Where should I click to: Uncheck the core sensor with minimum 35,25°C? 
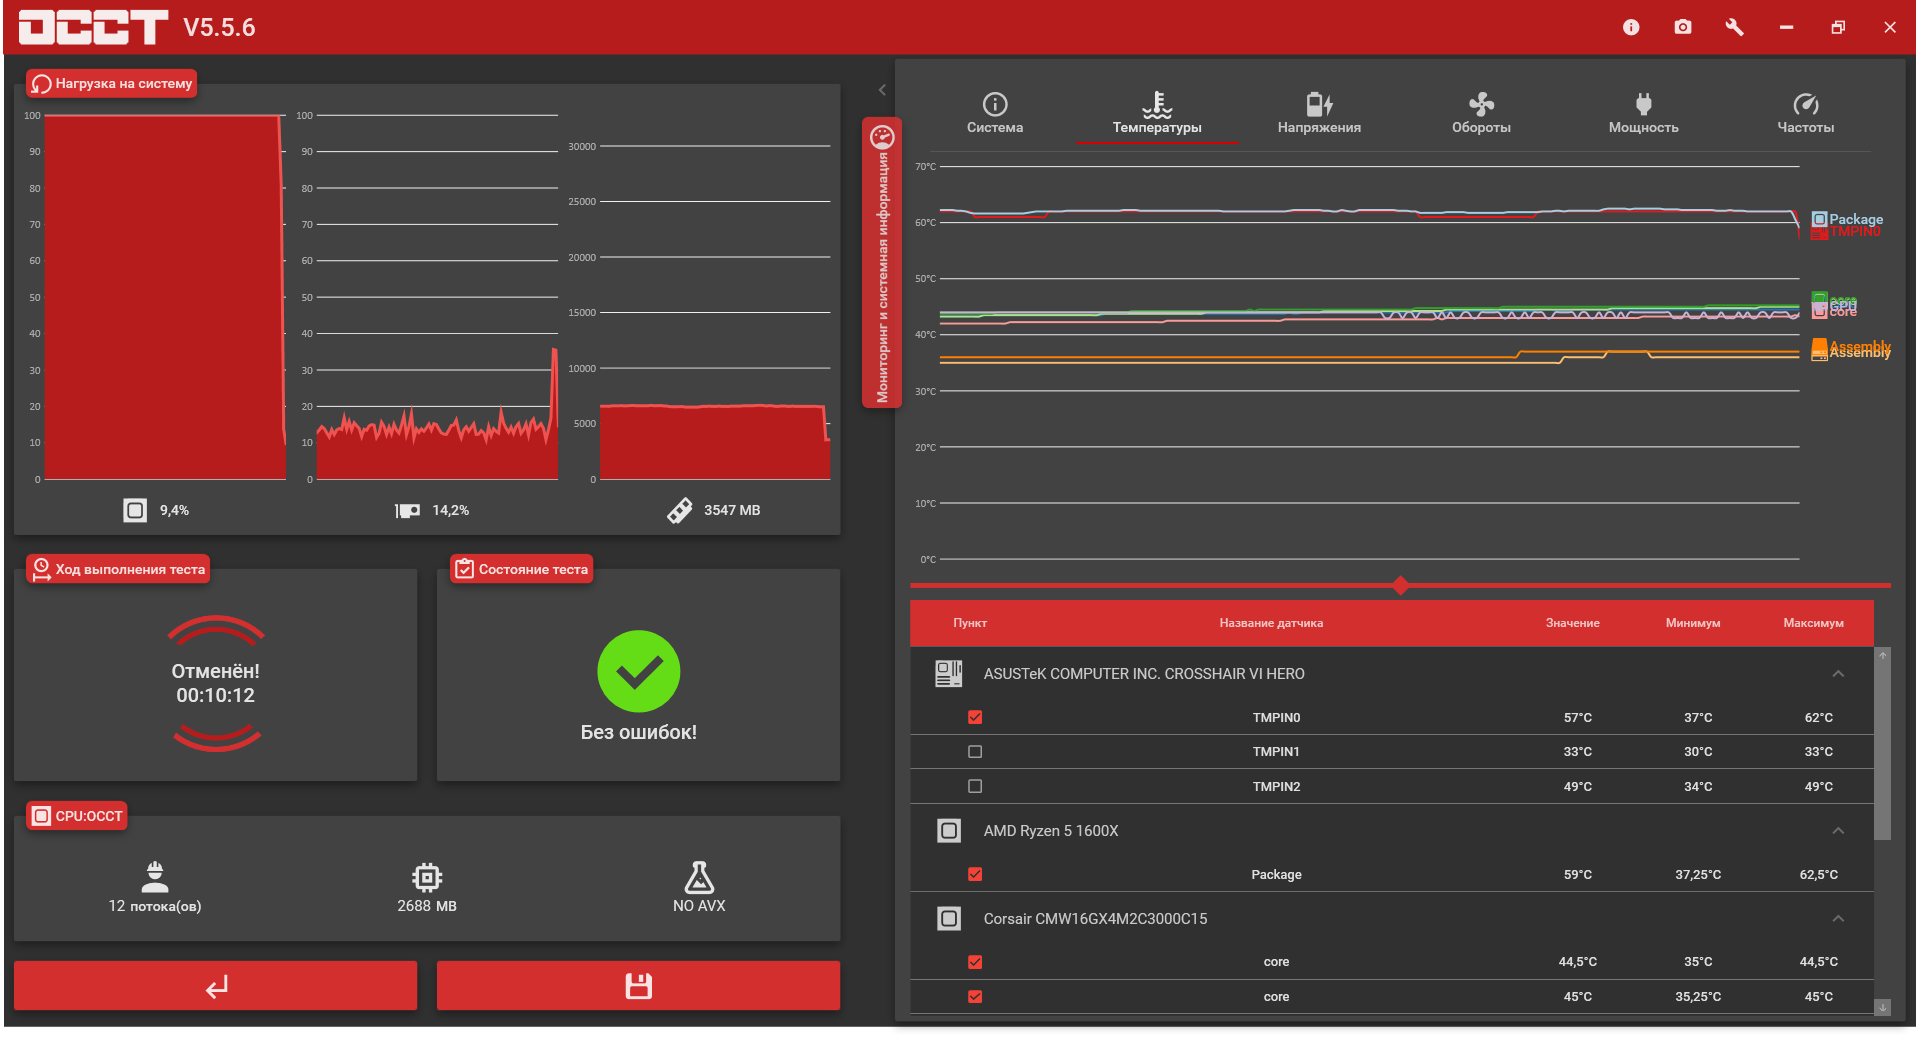pos(975,997)
